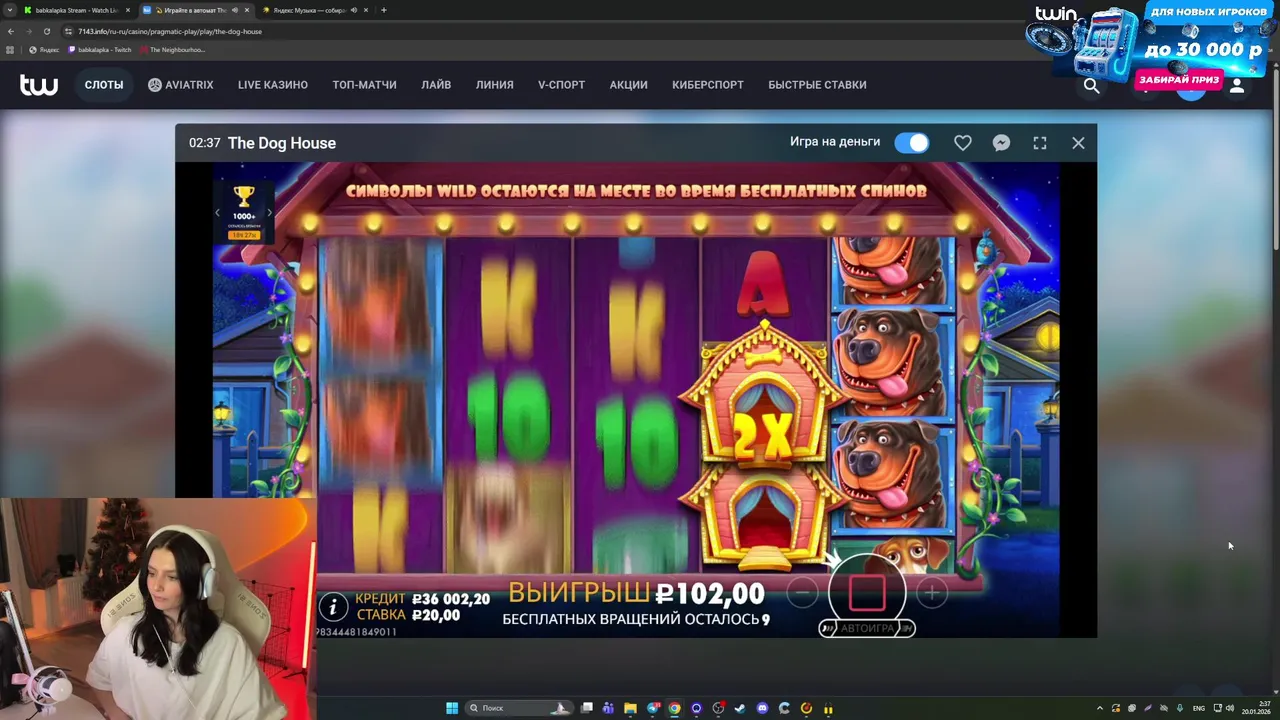Switch the game to fullscreen
The image size is (1280, 720).
click(1040, 143)
